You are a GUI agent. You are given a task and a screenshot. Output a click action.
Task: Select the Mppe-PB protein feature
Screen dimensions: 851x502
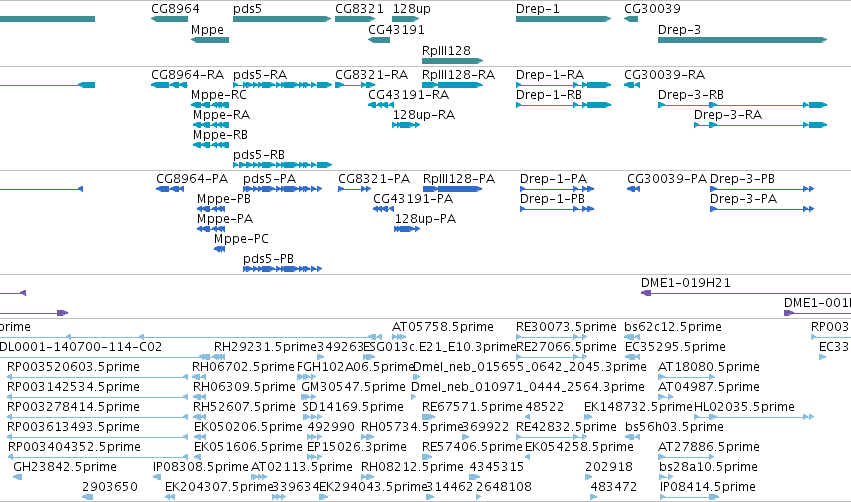point(211,209)
